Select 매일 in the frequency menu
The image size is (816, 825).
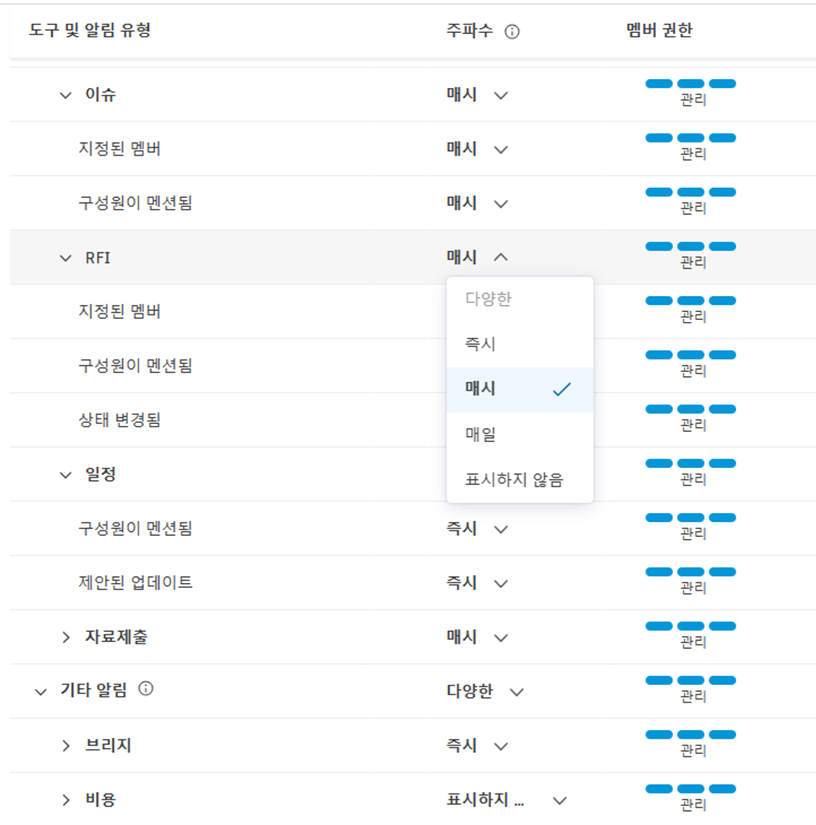480,434
